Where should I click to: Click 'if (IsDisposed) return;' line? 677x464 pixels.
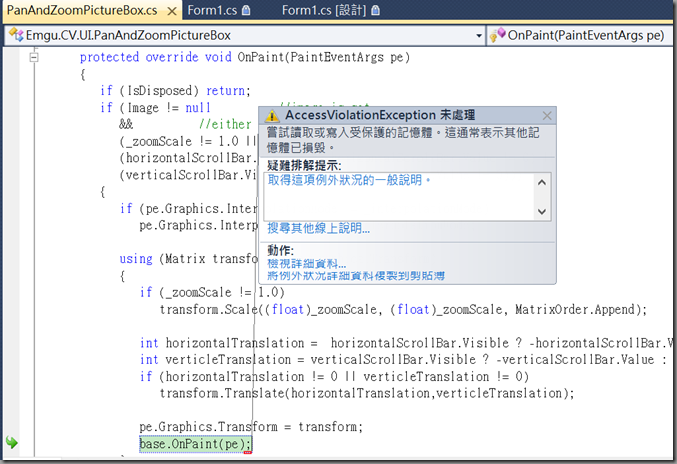(175, 91)
